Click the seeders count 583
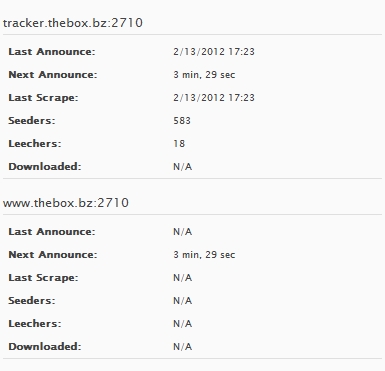 pos(182,120)
